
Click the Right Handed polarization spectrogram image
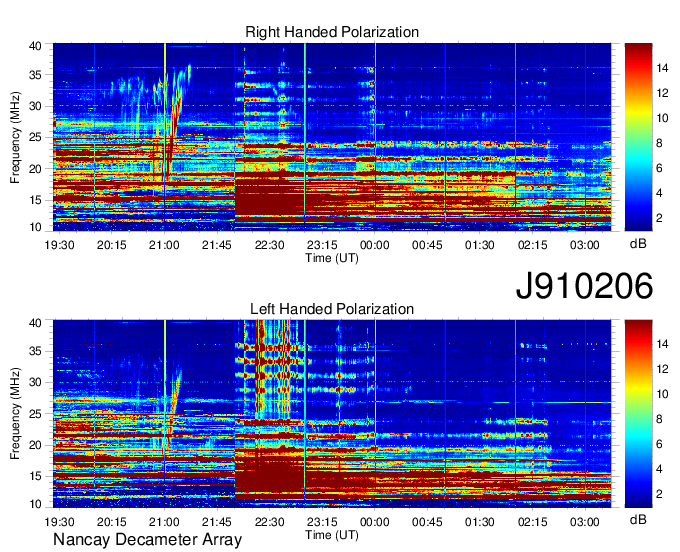pyautogui.click(x=332, y=137)
